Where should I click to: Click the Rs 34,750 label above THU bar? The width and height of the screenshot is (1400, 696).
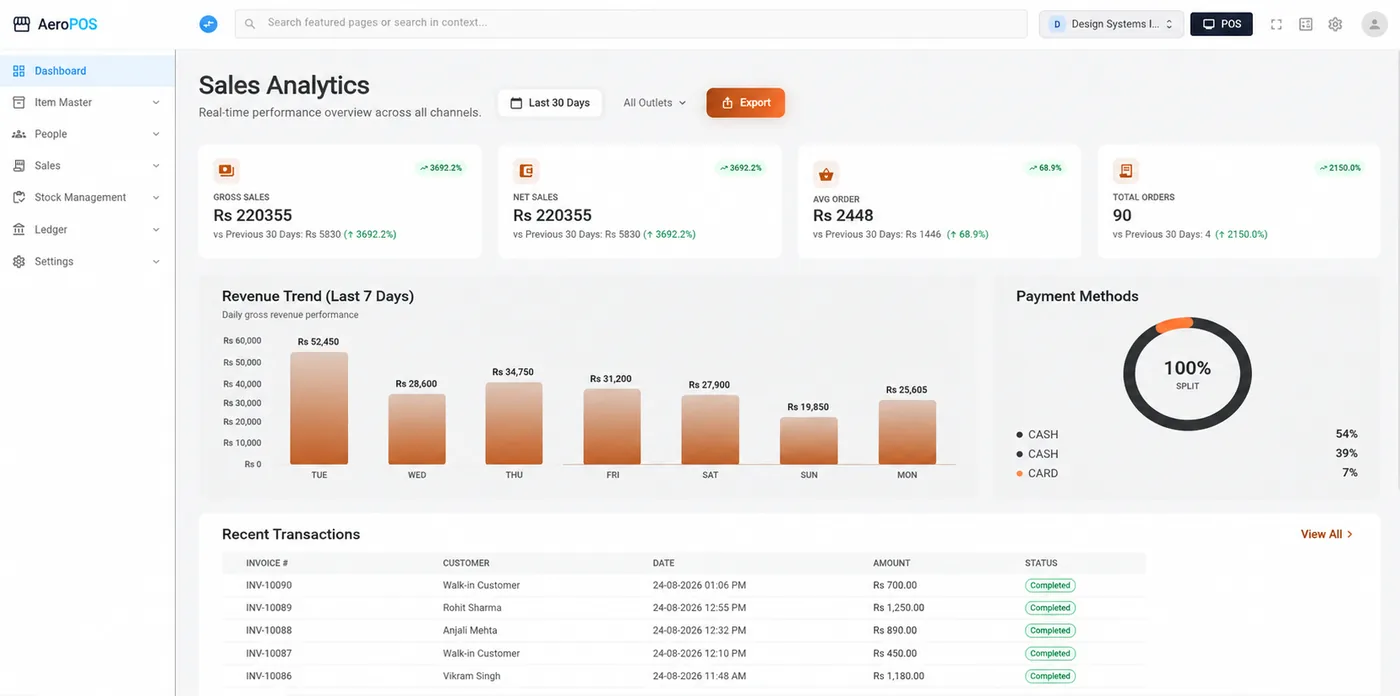coord(513,372)
